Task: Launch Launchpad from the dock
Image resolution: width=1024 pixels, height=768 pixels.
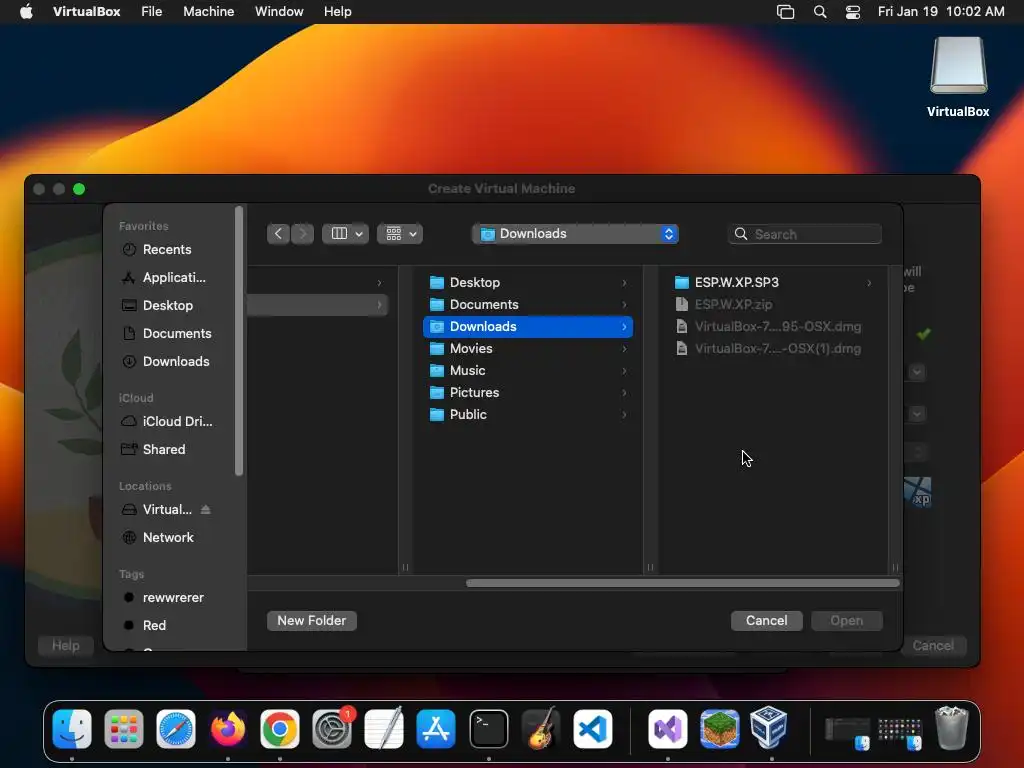Action: (x=123, y=729)
